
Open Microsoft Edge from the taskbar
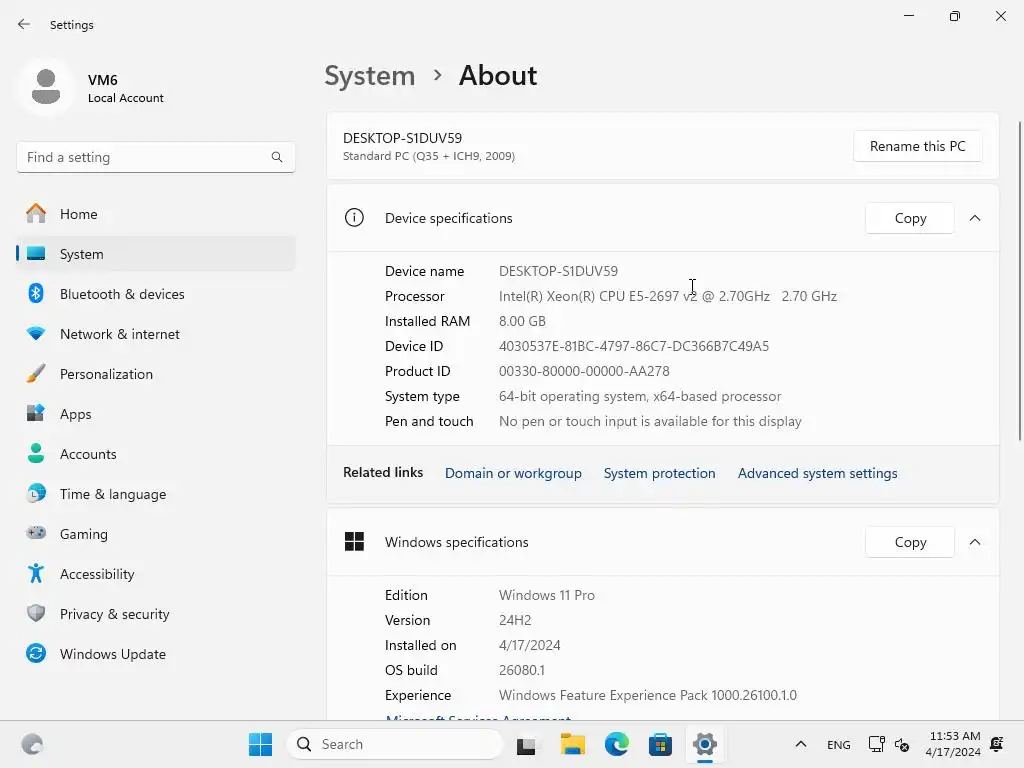click(616, 744)
